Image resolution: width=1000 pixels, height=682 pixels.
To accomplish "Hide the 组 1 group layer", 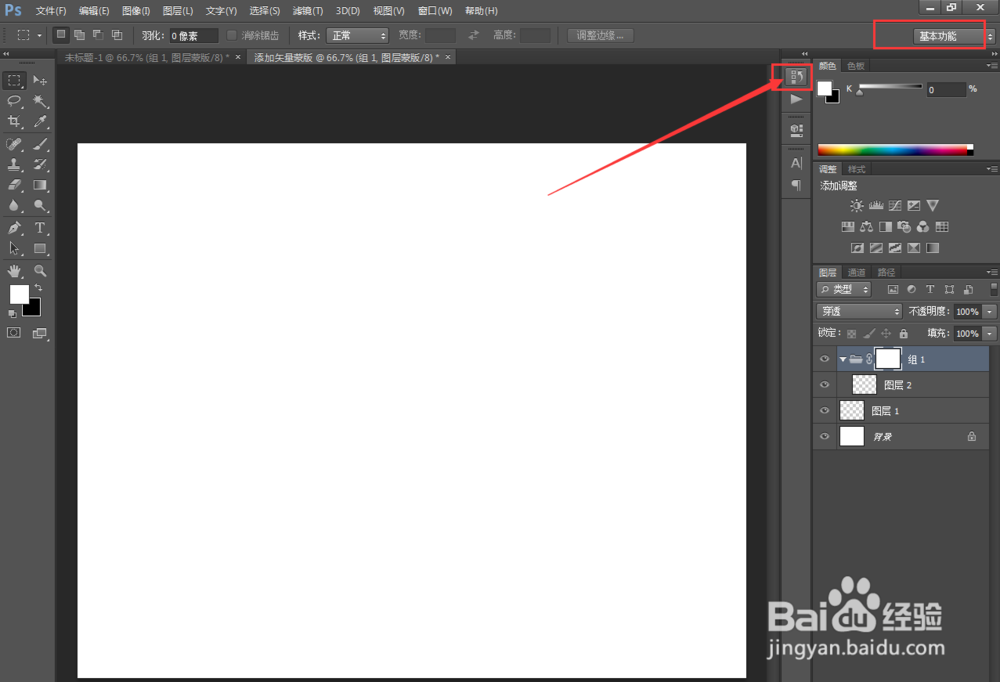I will tap(824, 359).
